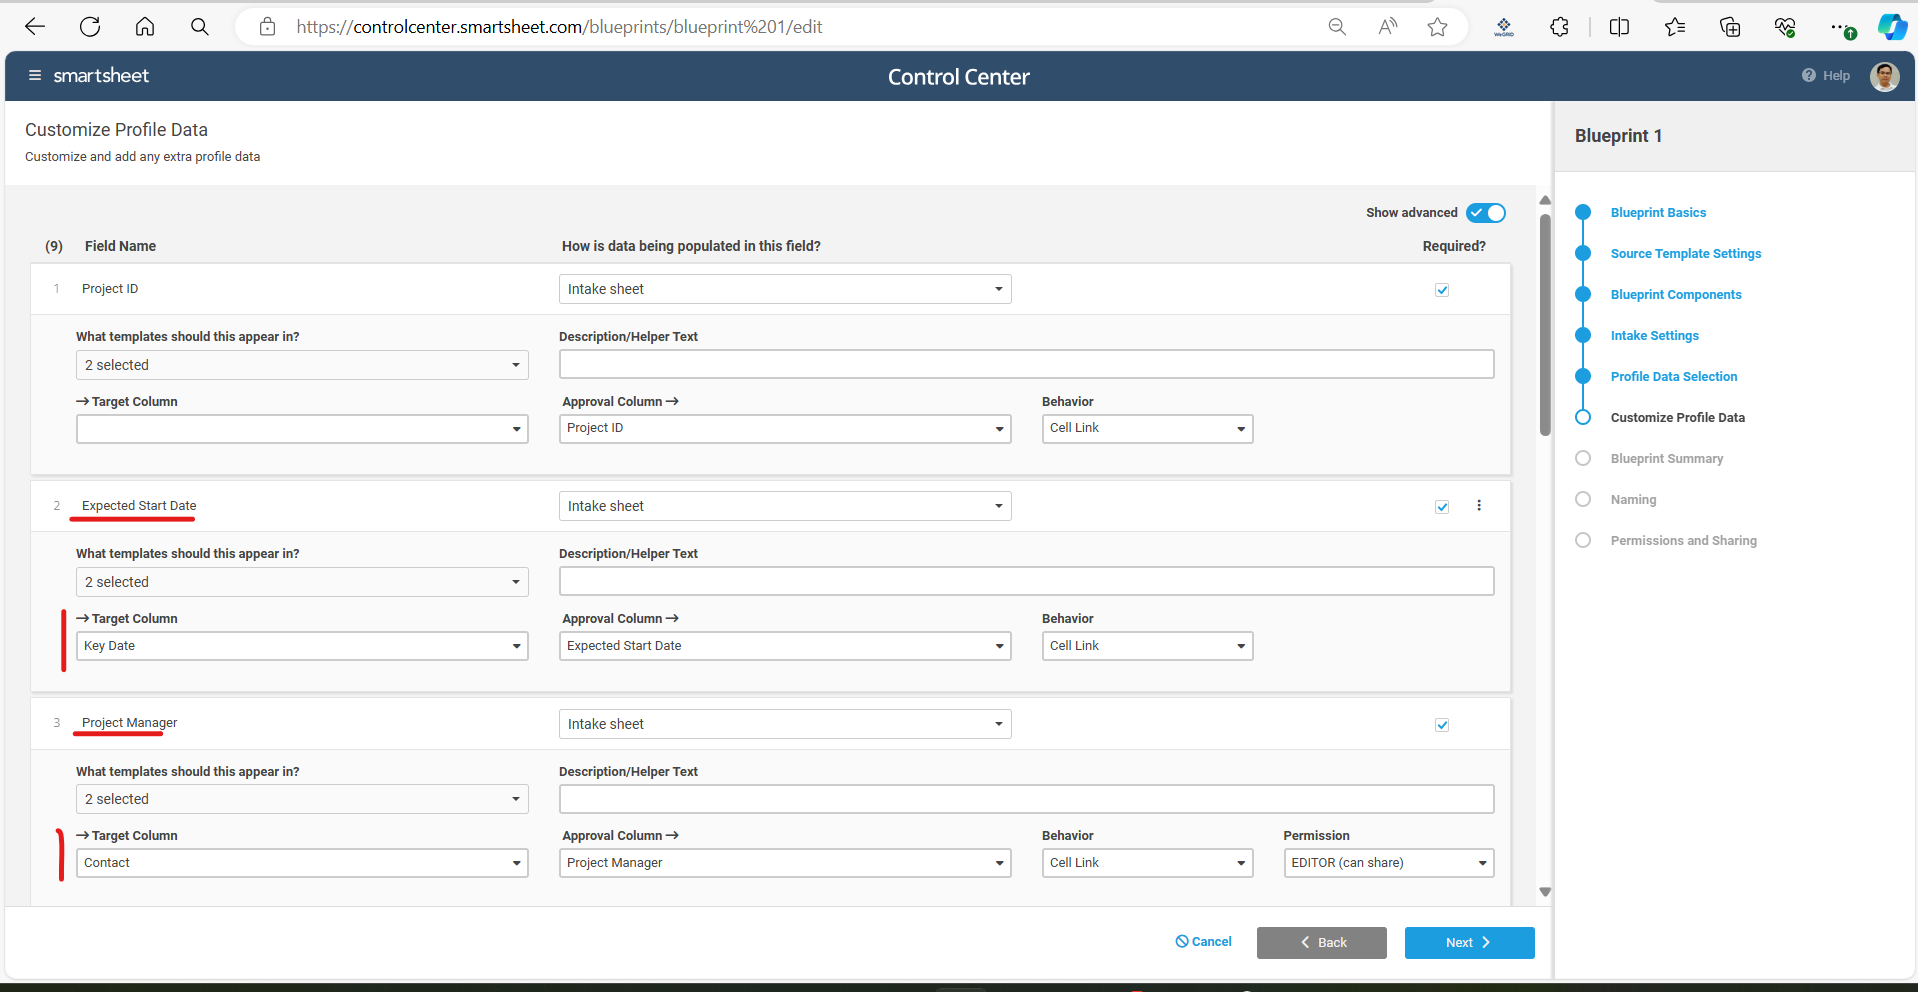Open the Expected Start Date row options menu
The image size is (1918, 992).
coord(1479,506)
